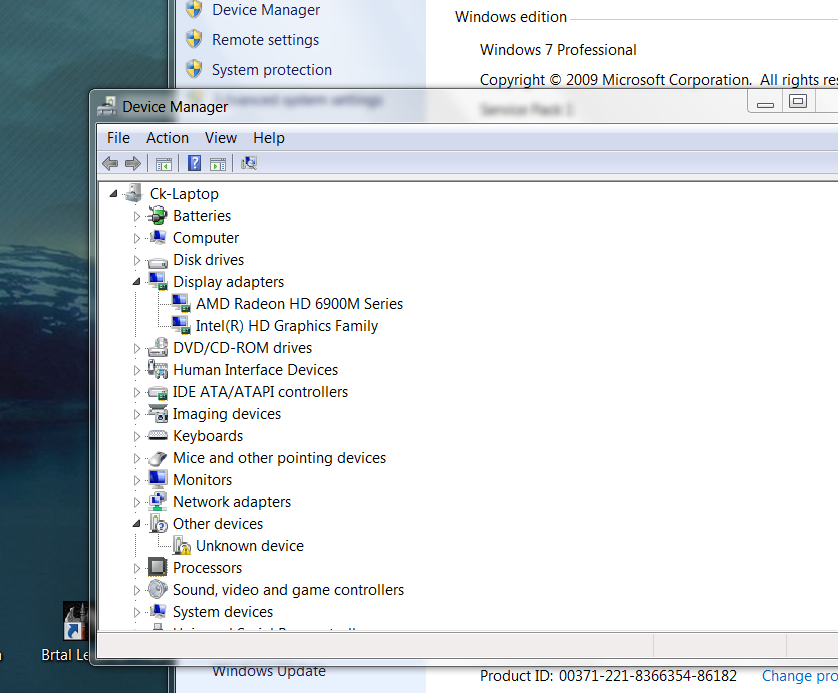Click the Imaging devices camera icon
Screen dimensions: 838x693
[158, 414]
